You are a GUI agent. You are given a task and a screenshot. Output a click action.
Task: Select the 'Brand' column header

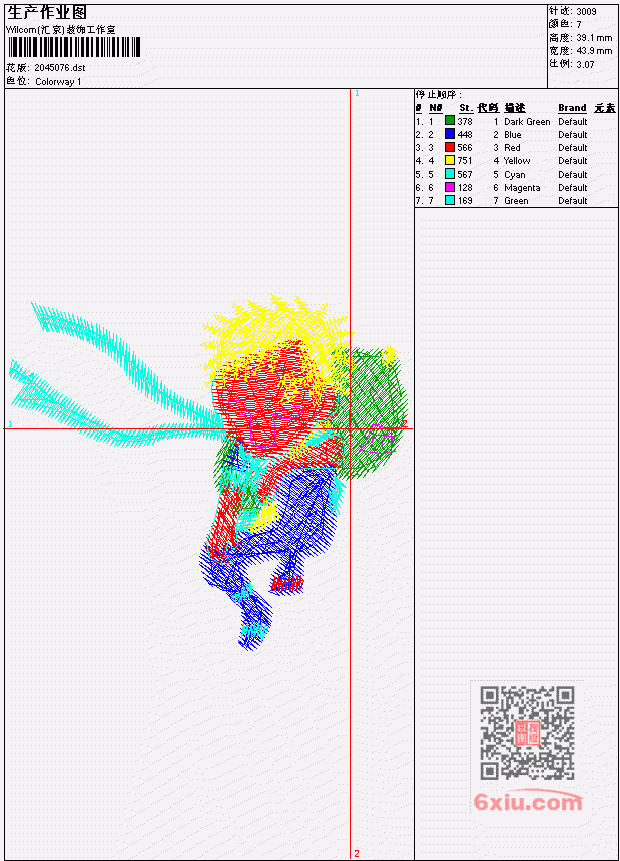pos(572,108)
